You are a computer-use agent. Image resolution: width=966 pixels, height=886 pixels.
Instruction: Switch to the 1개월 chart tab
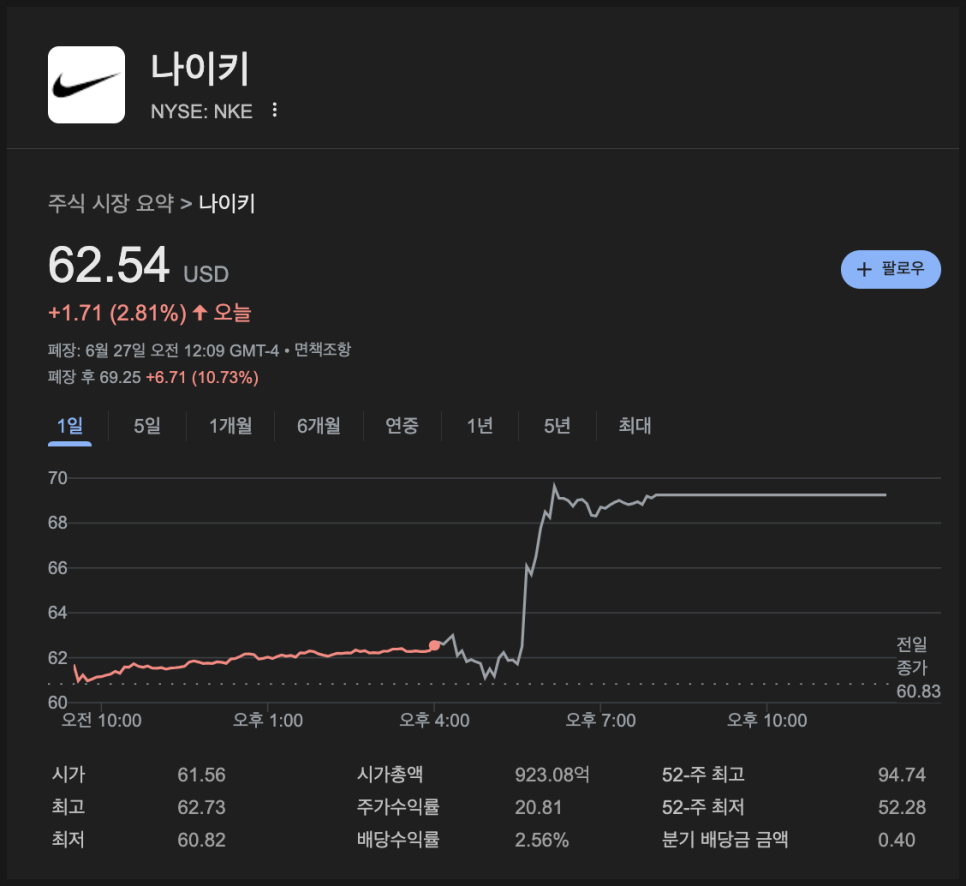[x=230, y=426]
